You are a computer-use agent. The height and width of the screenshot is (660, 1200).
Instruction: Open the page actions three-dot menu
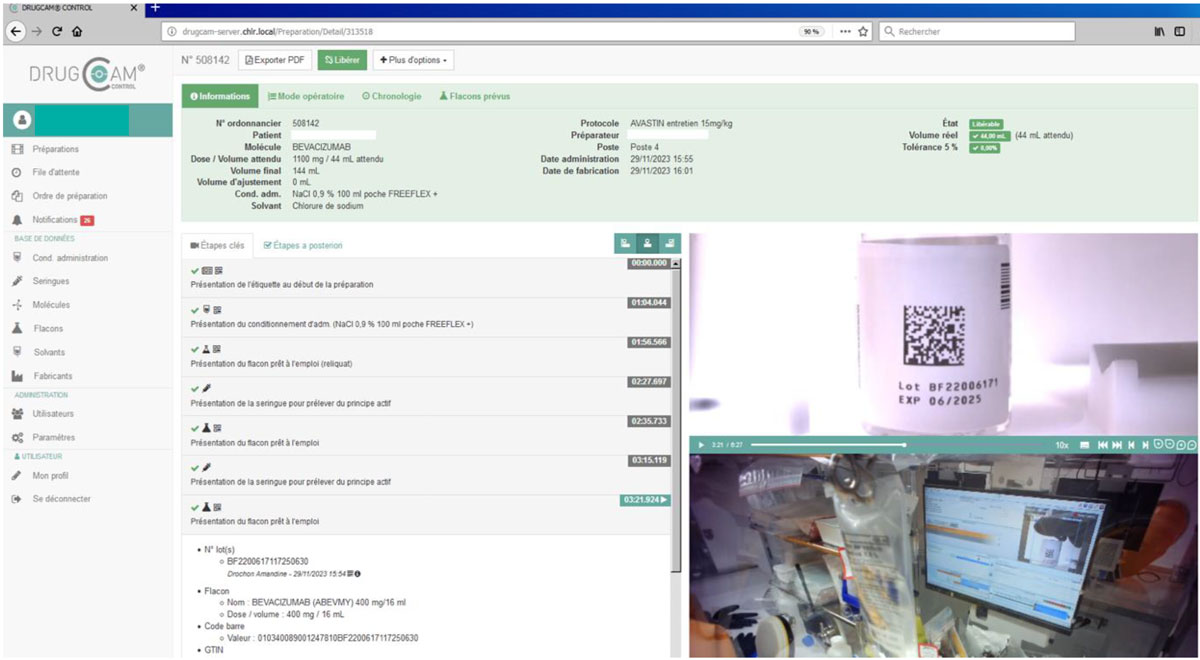pos(845,32)
